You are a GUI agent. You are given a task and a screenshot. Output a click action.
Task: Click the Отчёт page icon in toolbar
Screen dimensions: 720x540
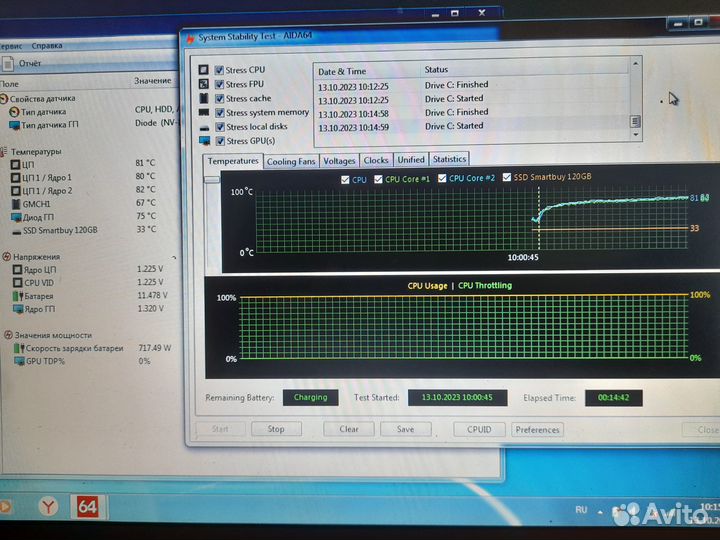8,63
